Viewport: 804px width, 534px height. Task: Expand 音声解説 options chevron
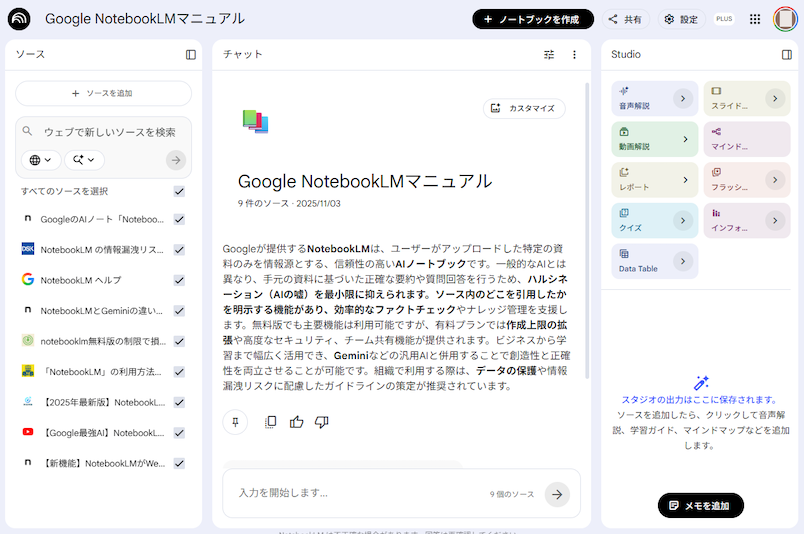click(x=682, y=98)
